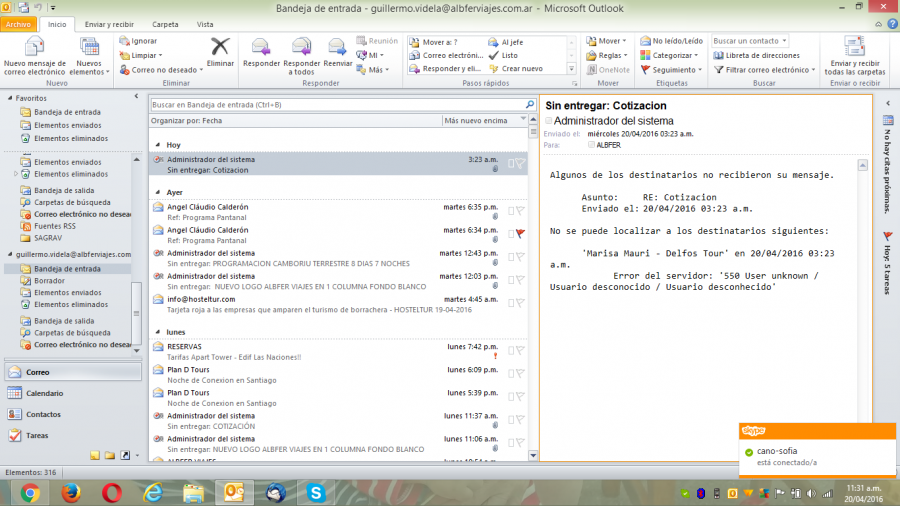Open the Seguimiento flag dropdown

click(x=671, y=69)
